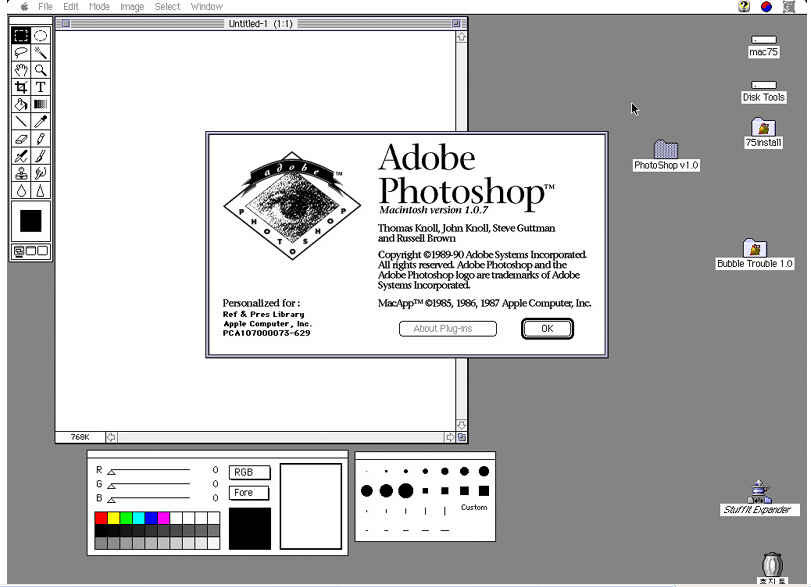The width and height of the screenshot is (811, 587).
Task: Open the File menu
Action: point(46,7)
